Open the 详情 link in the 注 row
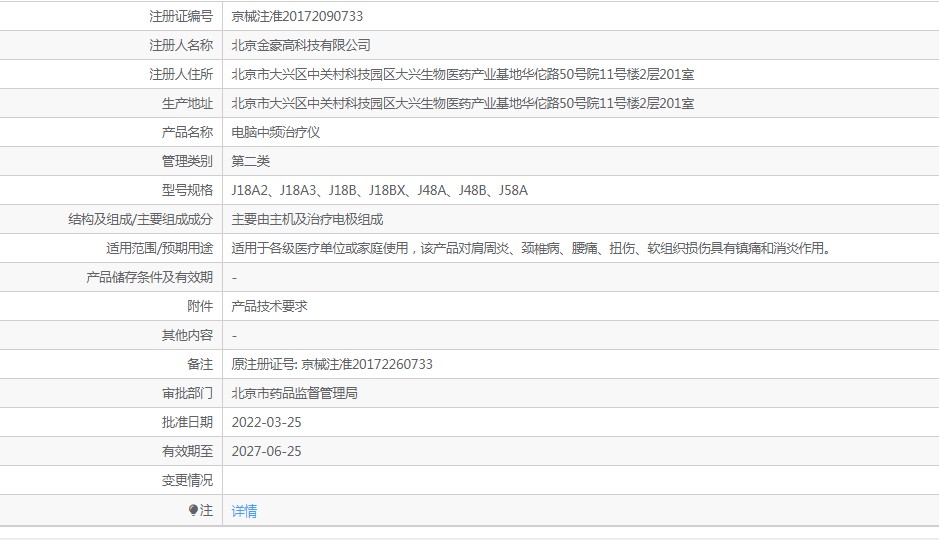The image size is (939, 540). (244, 511)
